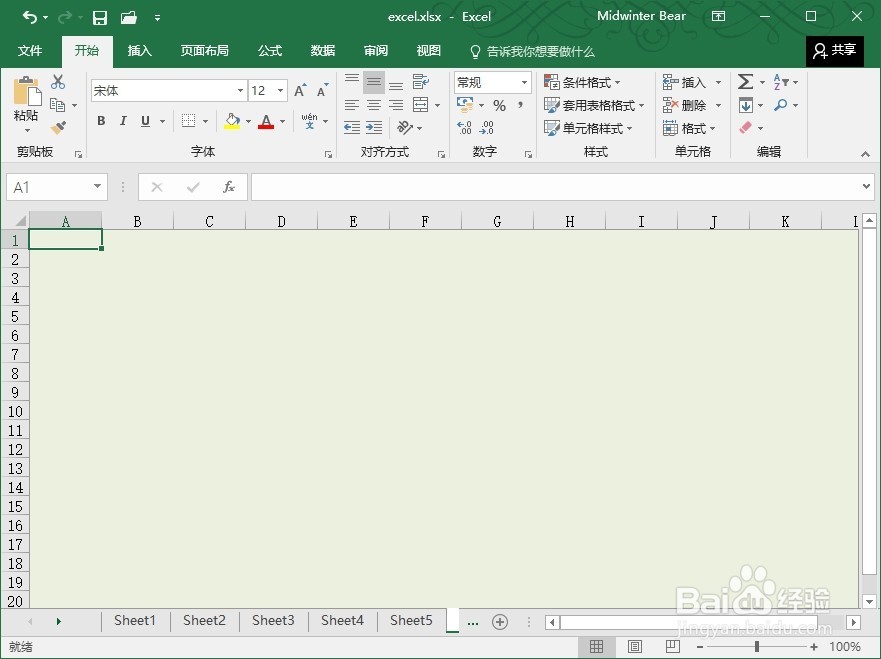Click the Wrap Text icon
881x659 pixels.
tap(420, 82)
